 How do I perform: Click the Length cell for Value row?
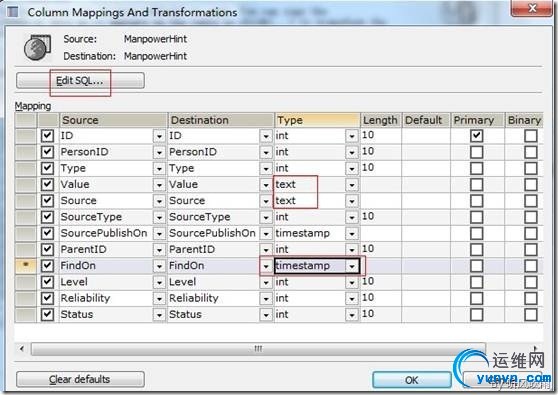[x=381, y=184]
